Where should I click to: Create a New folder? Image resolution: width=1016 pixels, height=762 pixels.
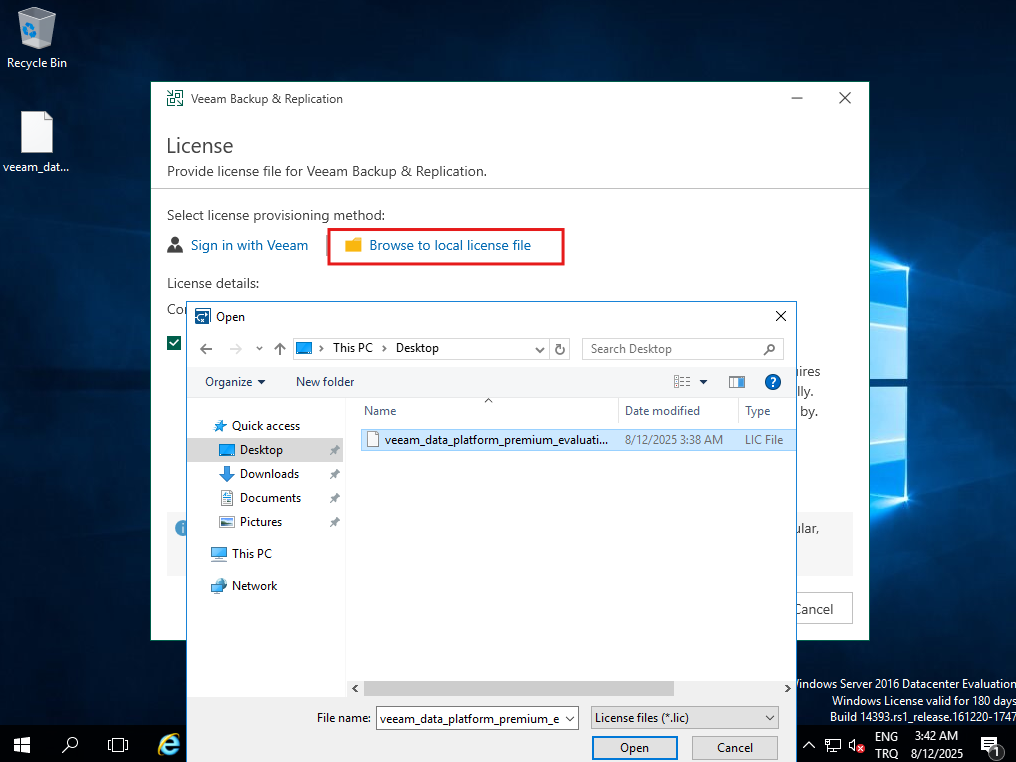[x=325, y=382]
